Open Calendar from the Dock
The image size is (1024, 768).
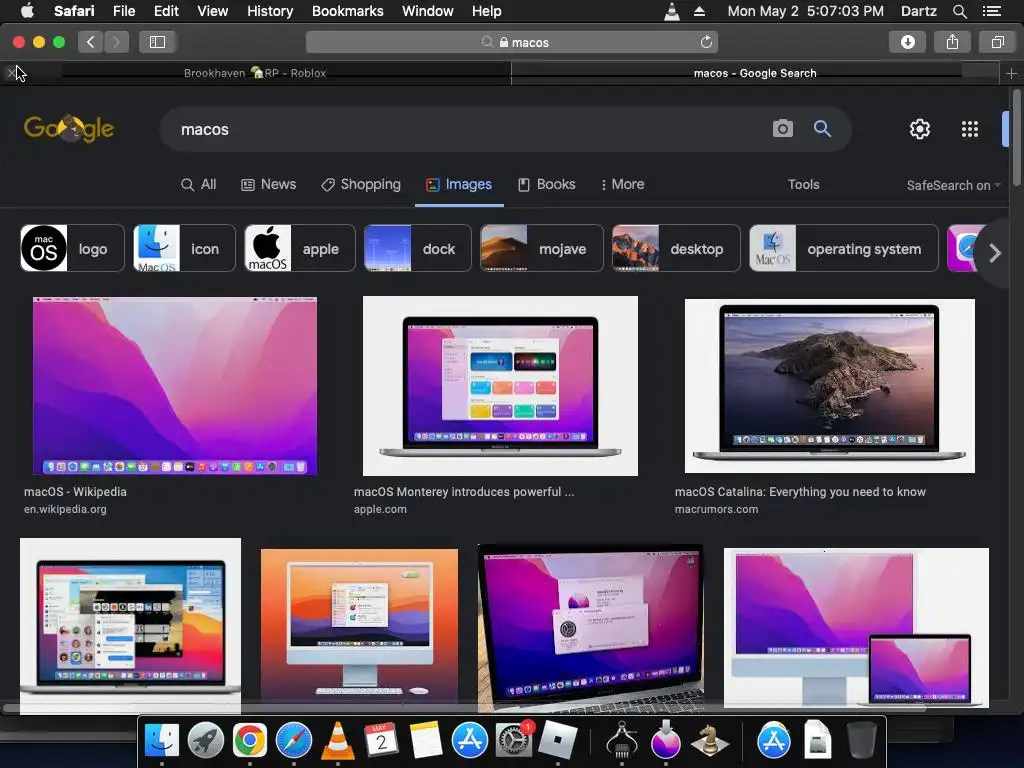[381, 741]
